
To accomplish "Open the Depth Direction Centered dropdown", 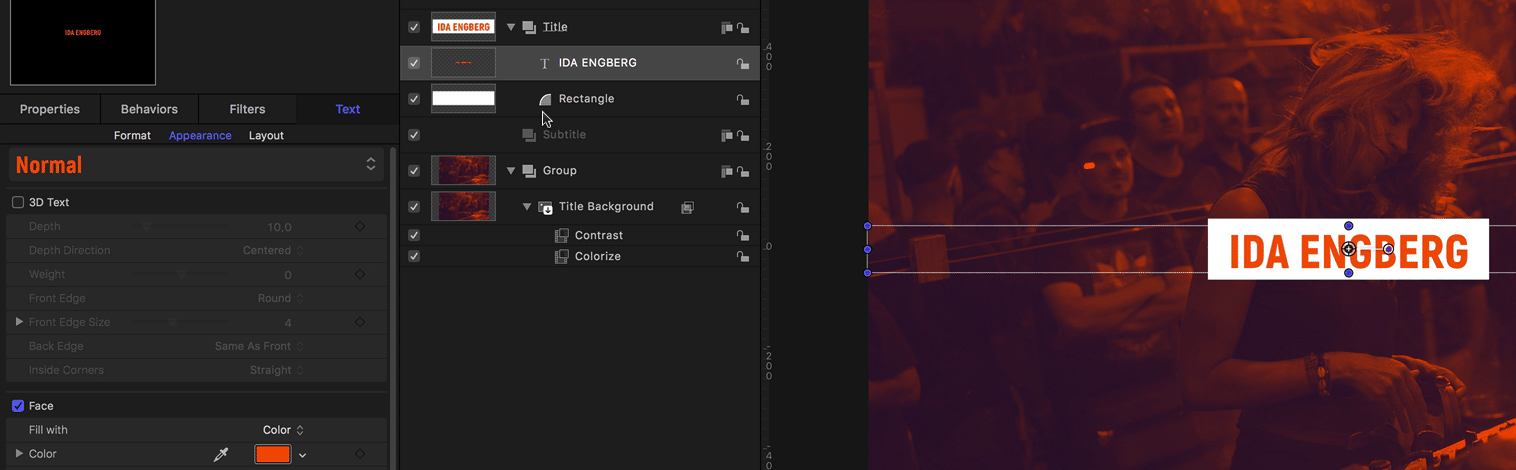I will pyautogui.click(x=274, y=251).
